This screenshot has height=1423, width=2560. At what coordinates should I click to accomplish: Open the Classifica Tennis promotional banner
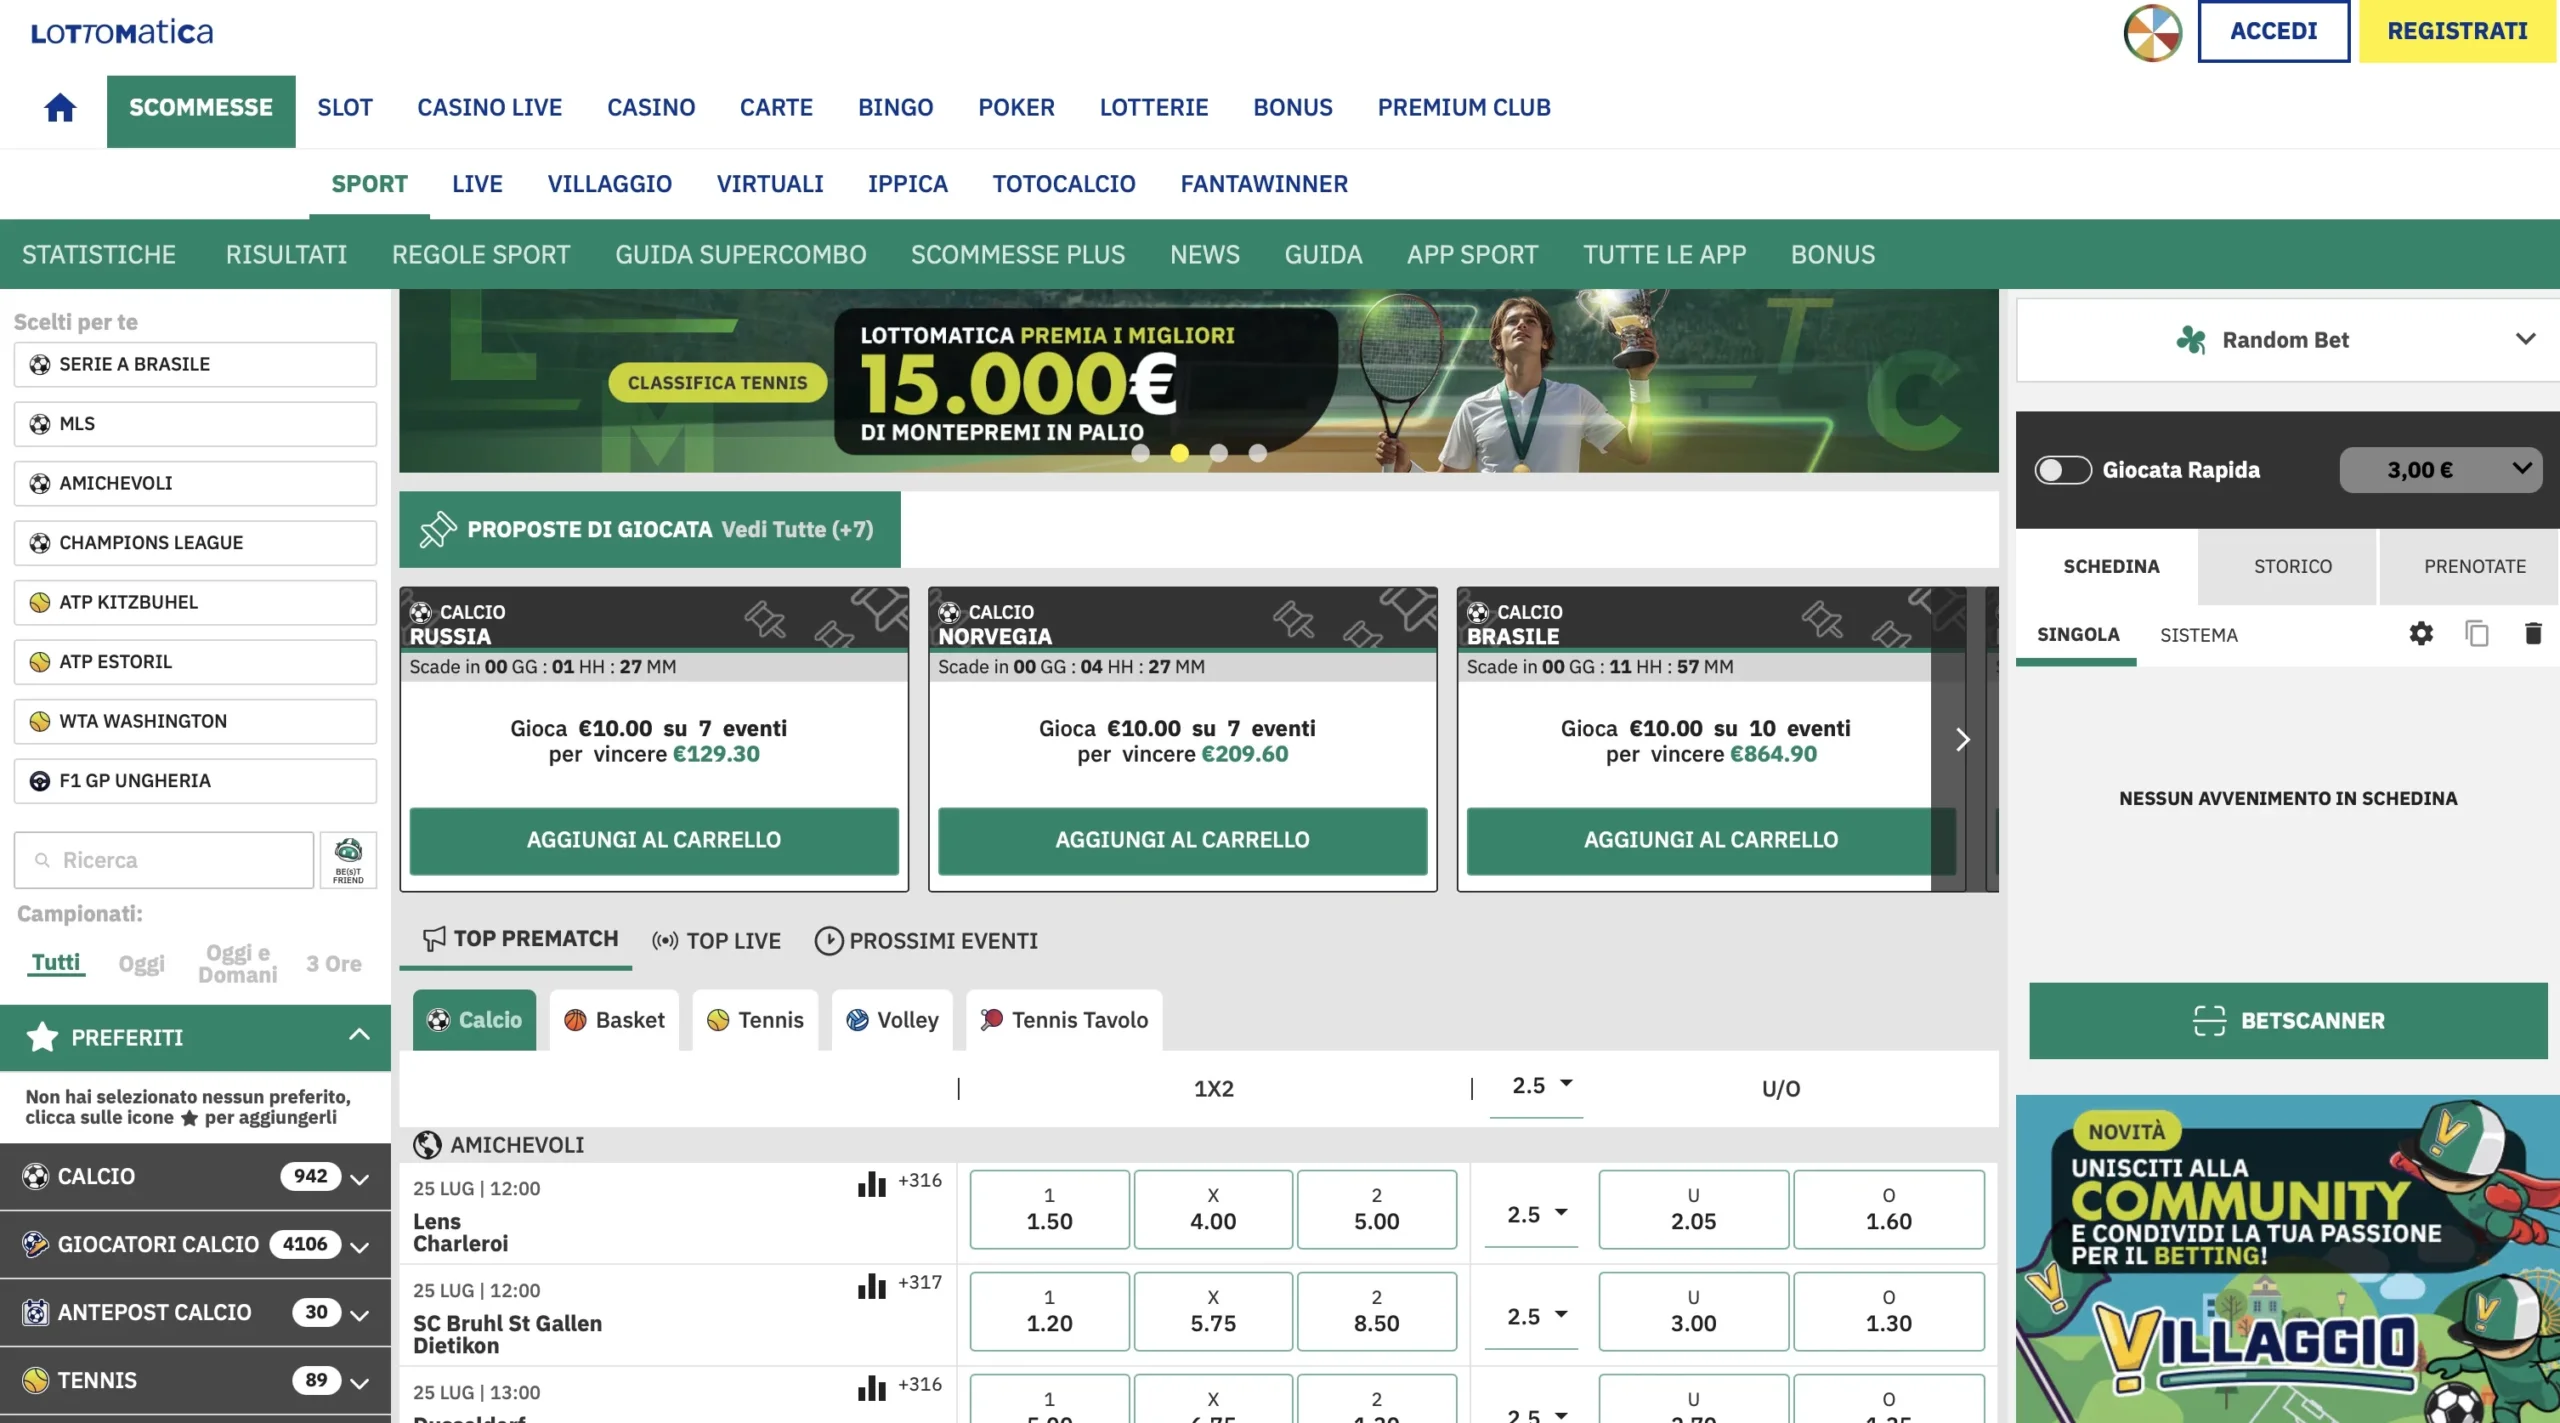click(x=1198, y=381)
